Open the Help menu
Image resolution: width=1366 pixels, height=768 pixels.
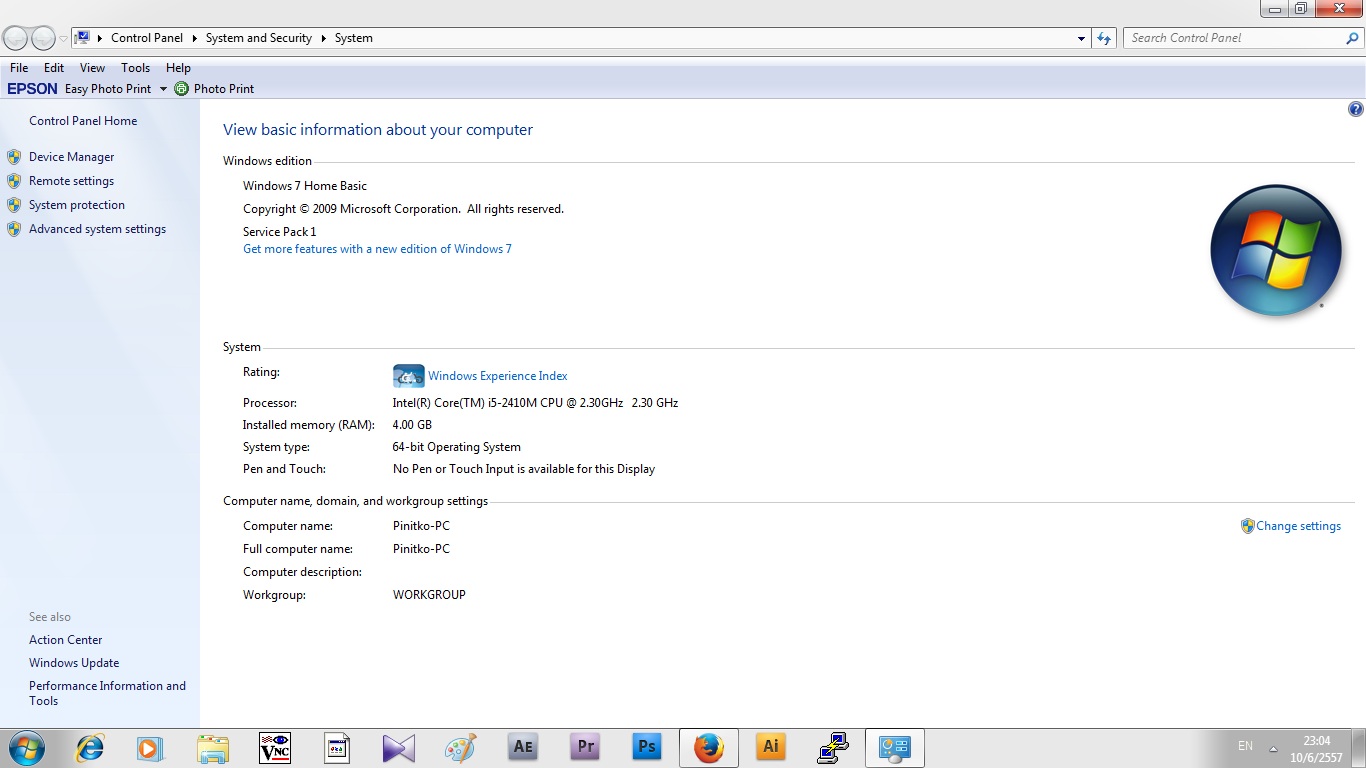(x=178, y=68)
